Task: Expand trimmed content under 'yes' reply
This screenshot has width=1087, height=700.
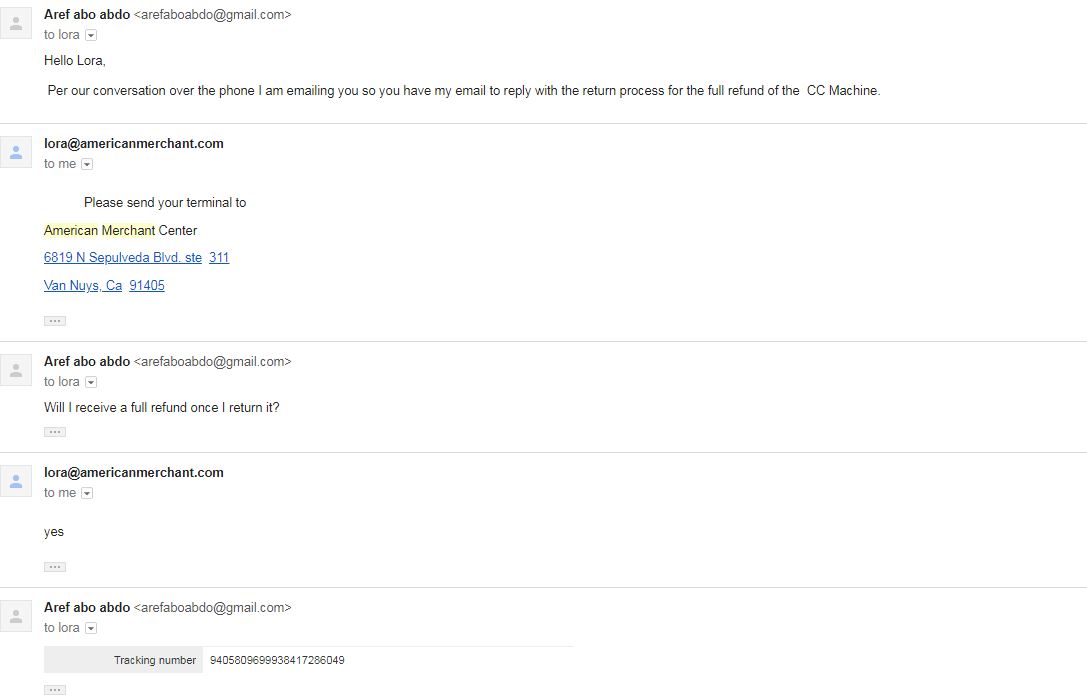Action: coord(55,567)
